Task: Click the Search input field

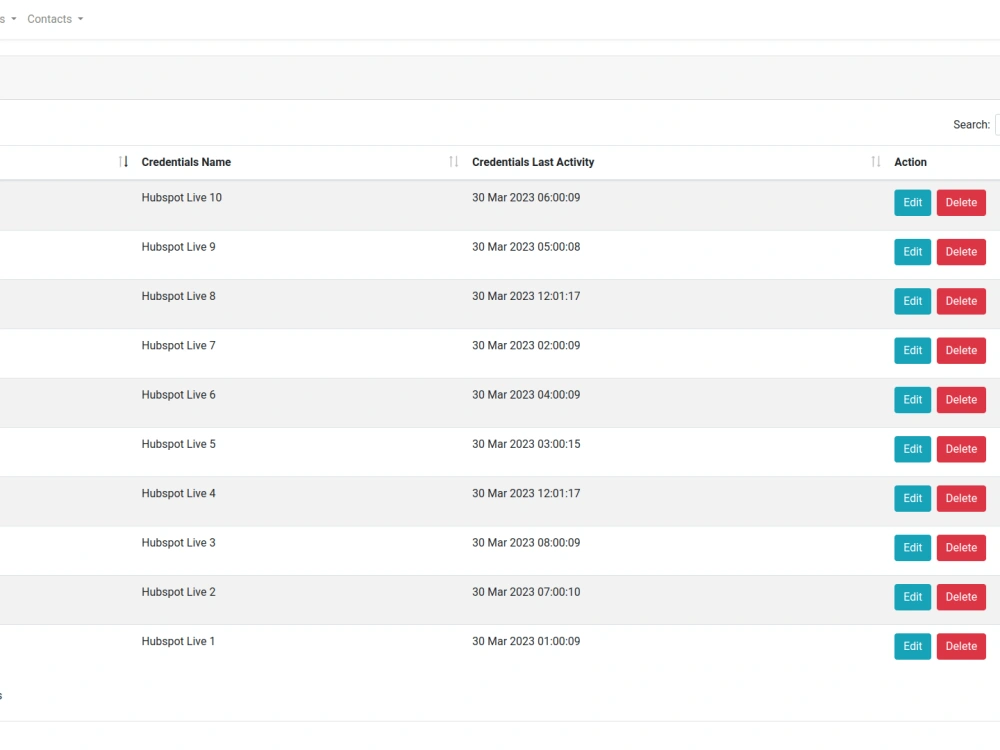Action: (x=997, y=125)
